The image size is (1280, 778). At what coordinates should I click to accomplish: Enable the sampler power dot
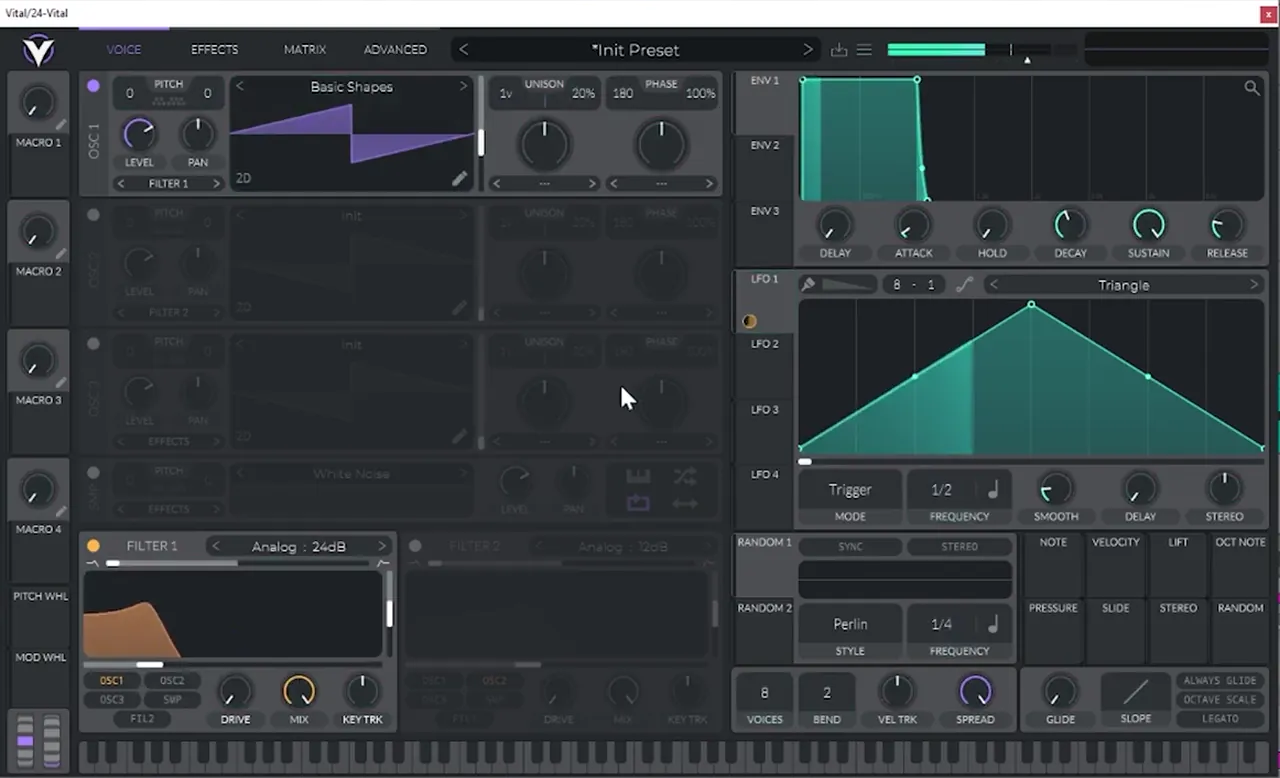93,473
